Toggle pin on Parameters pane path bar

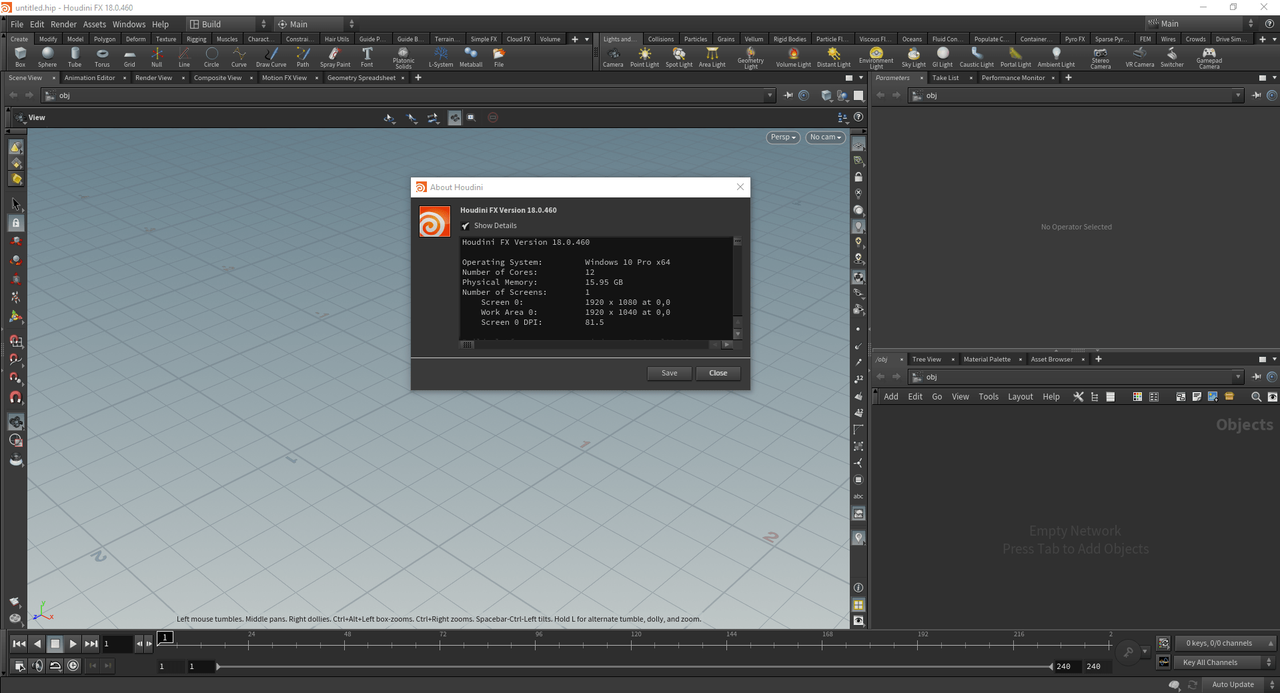[1257, 96]
